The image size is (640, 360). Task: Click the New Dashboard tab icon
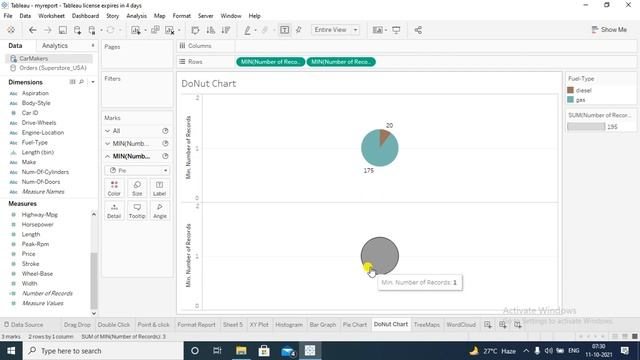[503, 324]
